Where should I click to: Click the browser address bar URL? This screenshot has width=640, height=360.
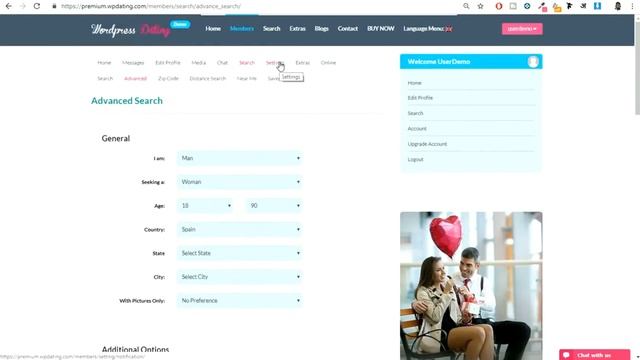pyautogui.click(x=151, y=6)
